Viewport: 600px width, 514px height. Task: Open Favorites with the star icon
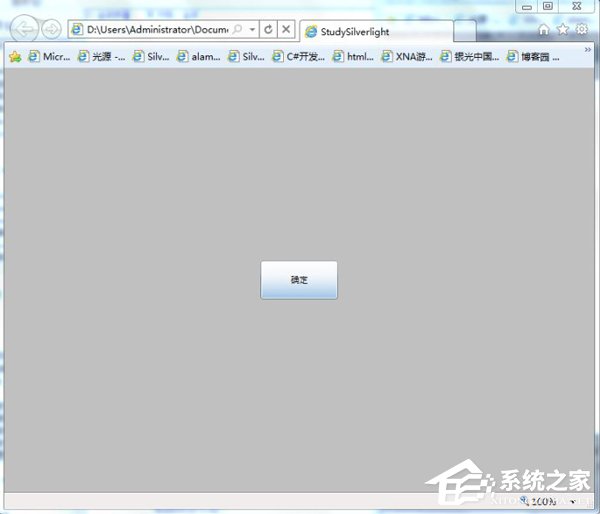[563, 29]
